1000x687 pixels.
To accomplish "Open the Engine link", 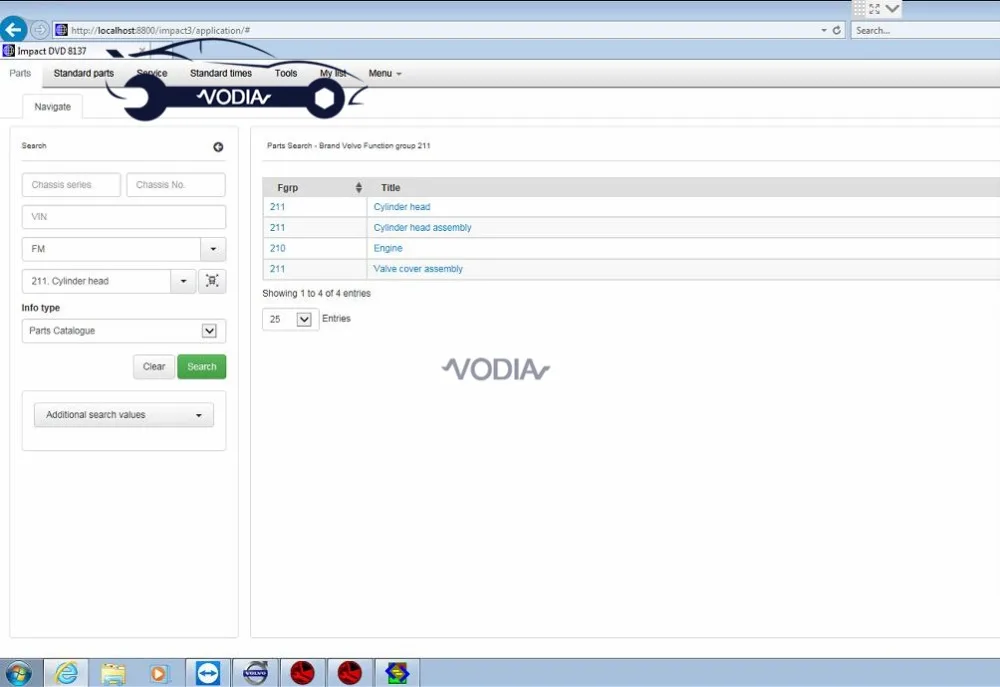I will [x=388, y=248].
